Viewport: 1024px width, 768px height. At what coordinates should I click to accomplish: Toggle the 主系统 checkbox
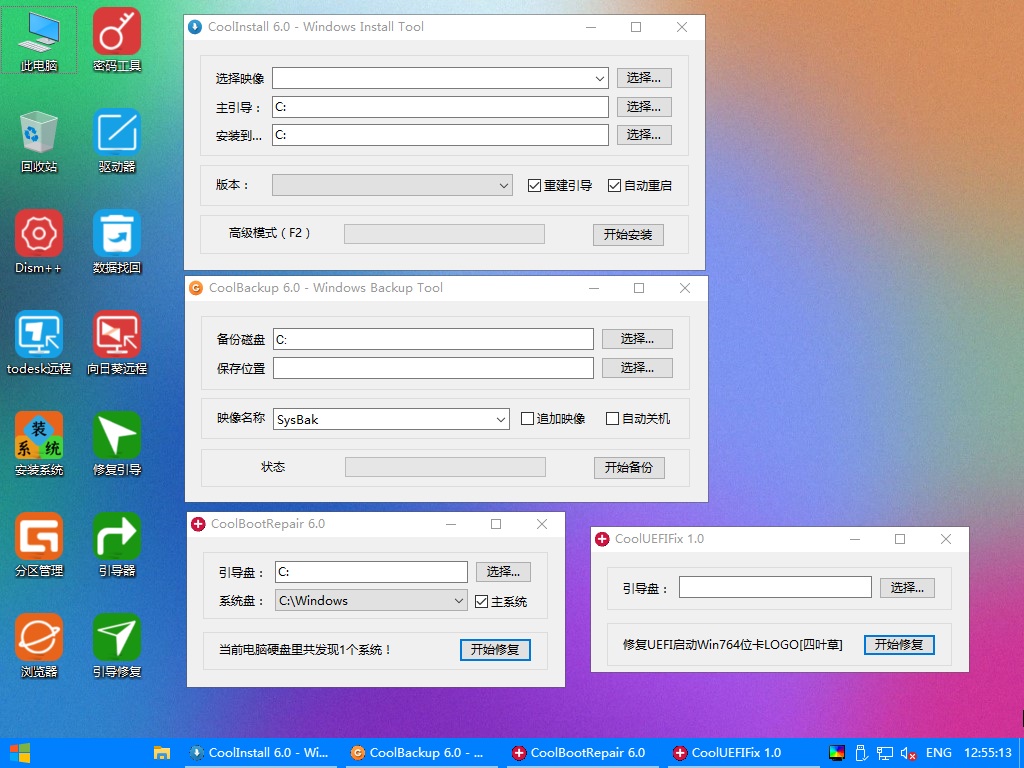(x=482, y=601)
